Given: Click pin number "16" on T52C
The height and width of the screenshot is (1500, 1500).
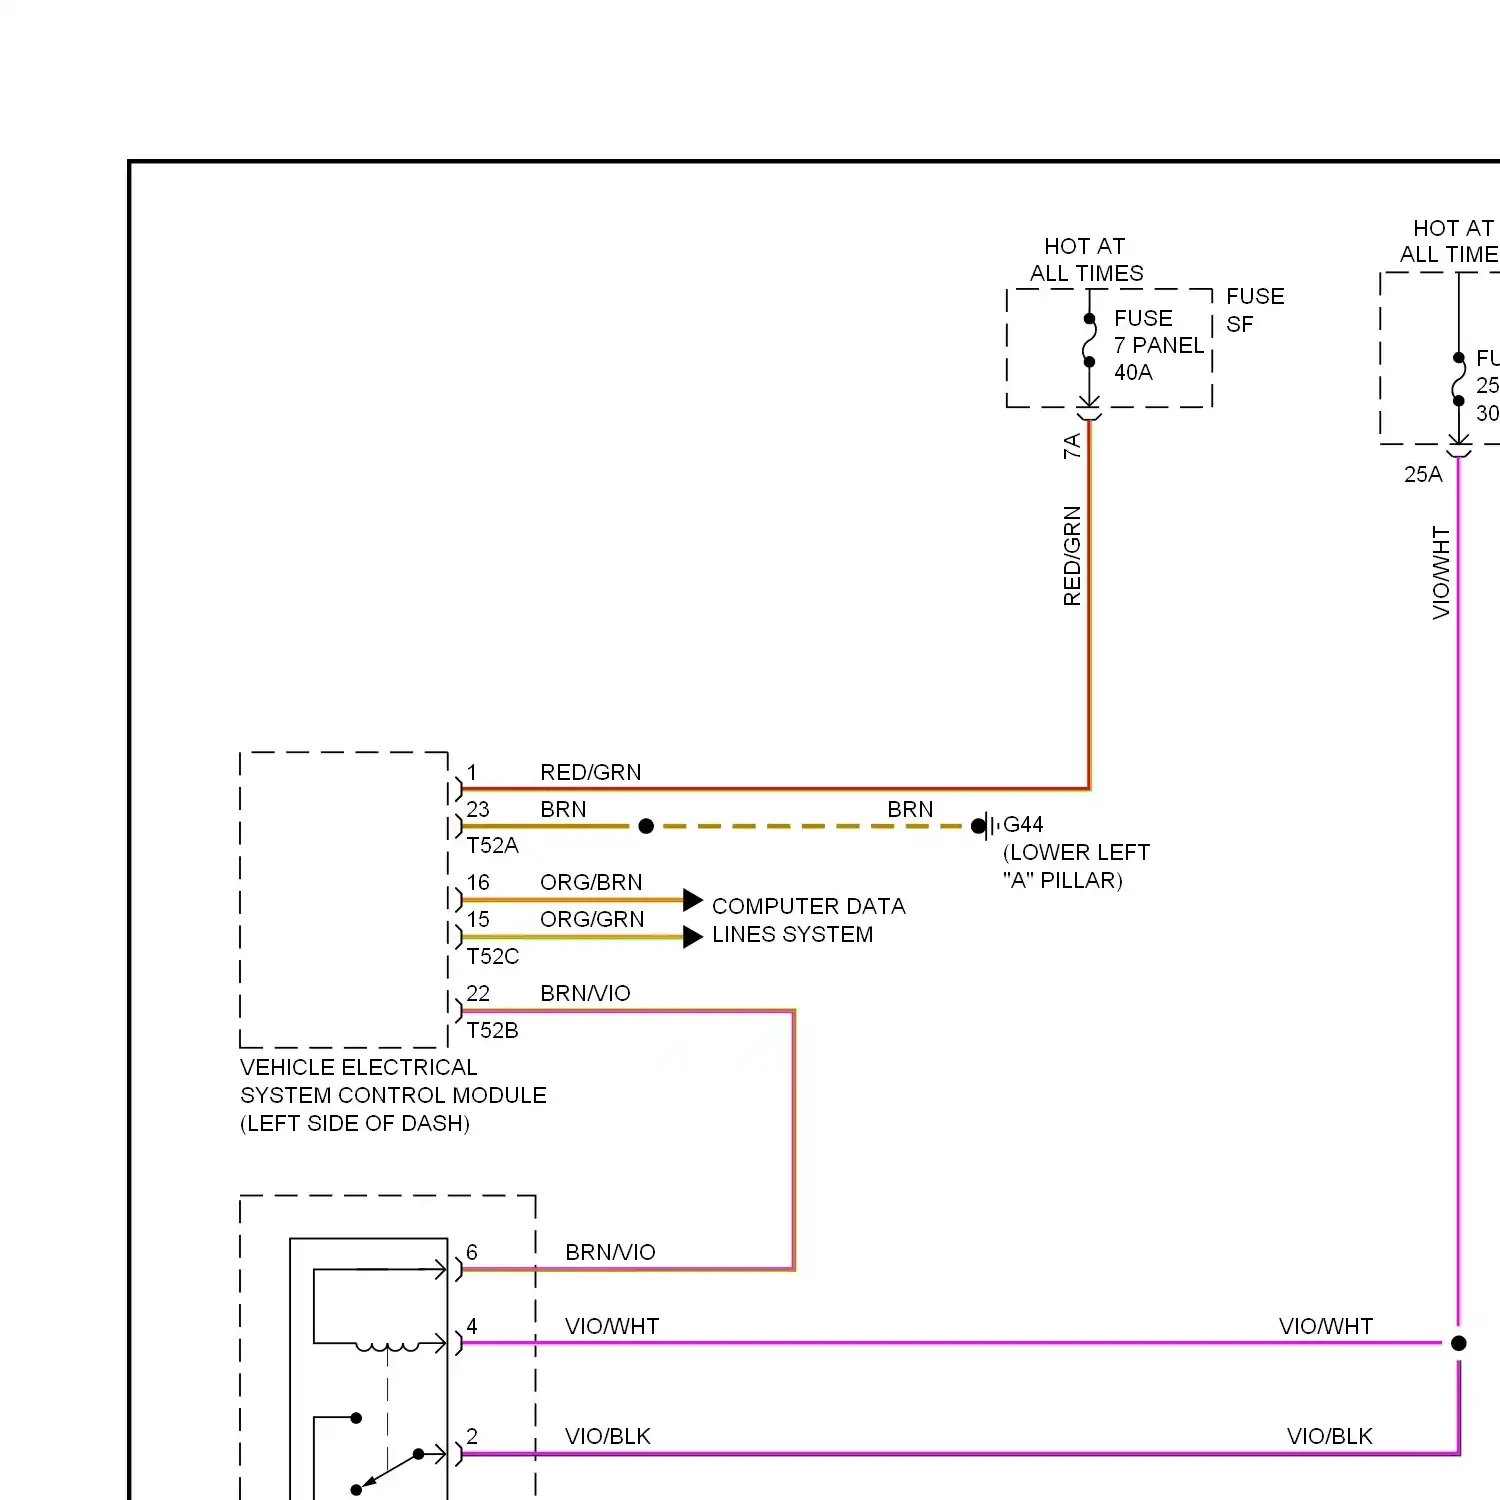Looking at the screenshot, I should point(478,882).
